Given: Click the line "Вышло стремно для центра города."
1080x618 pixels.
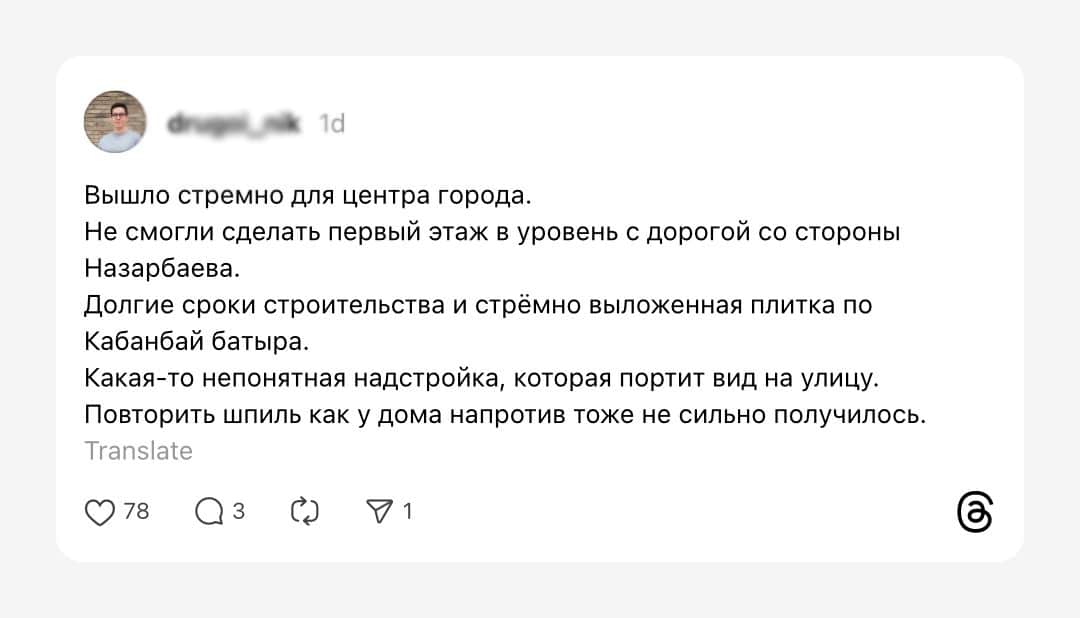Looking at the screenshot, I should (x=308, y=196).
